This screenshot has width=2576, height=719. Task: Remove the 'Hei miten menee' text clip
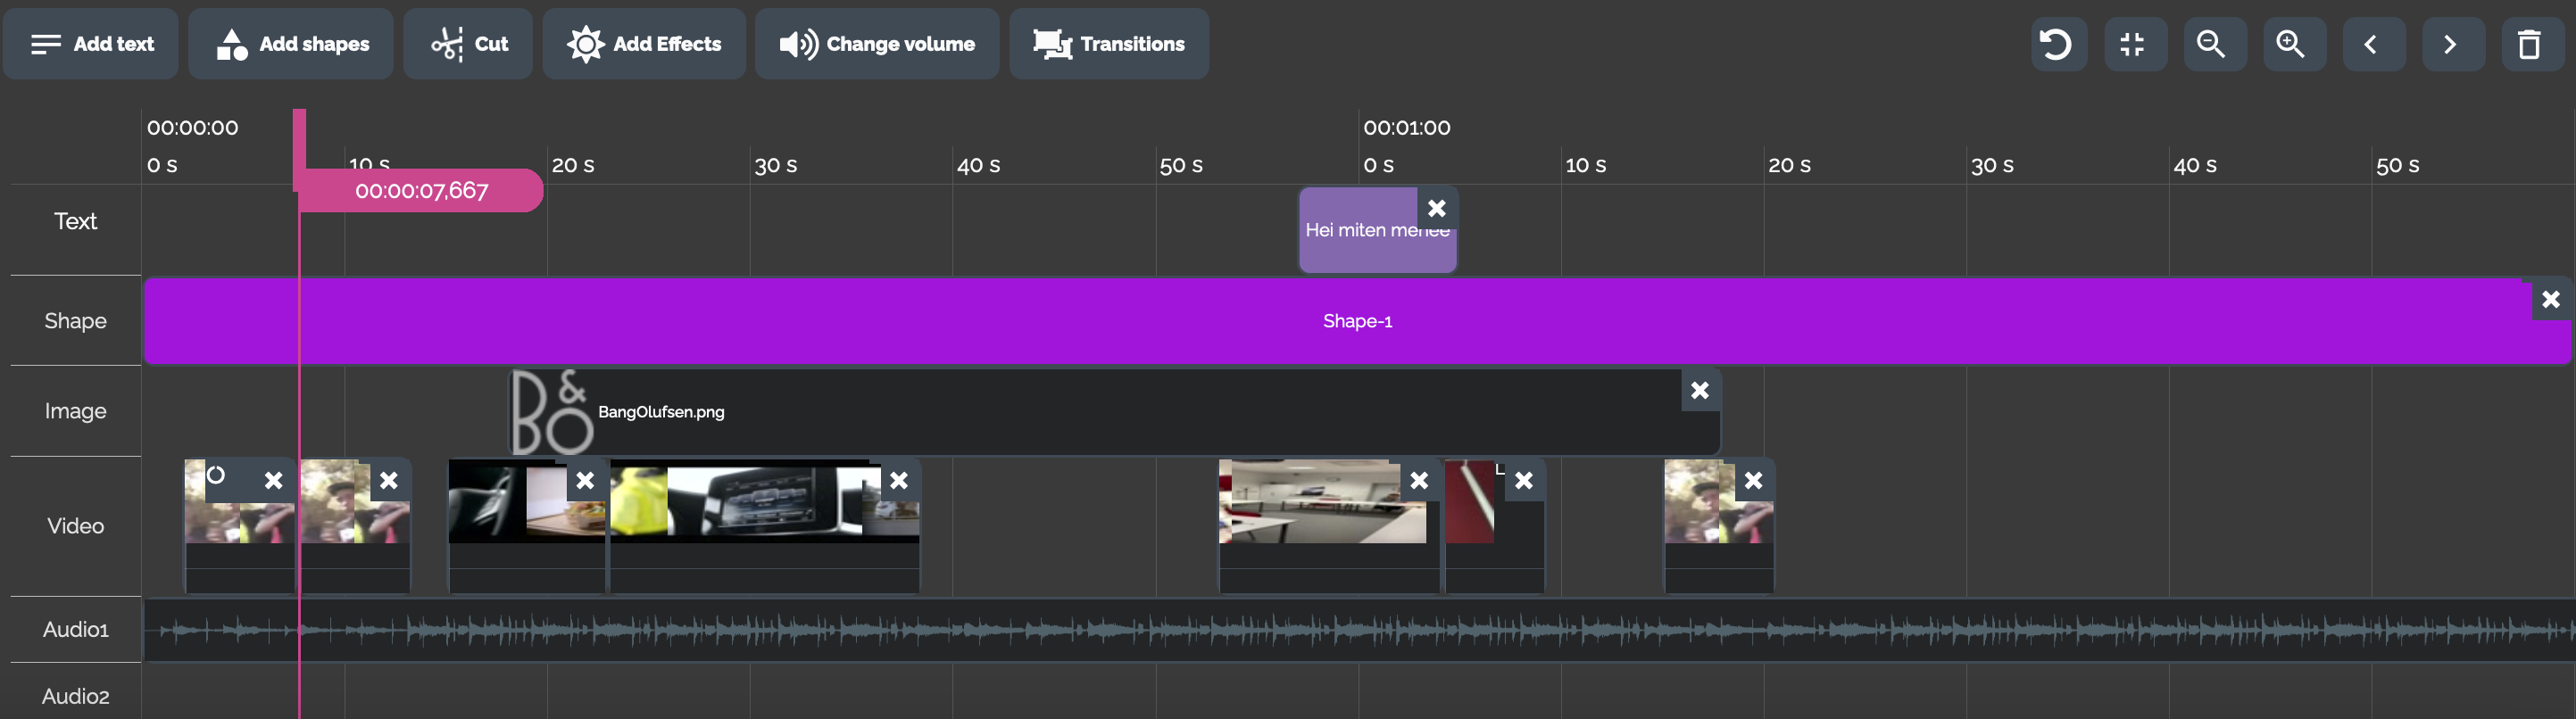tap(1437, 208)
